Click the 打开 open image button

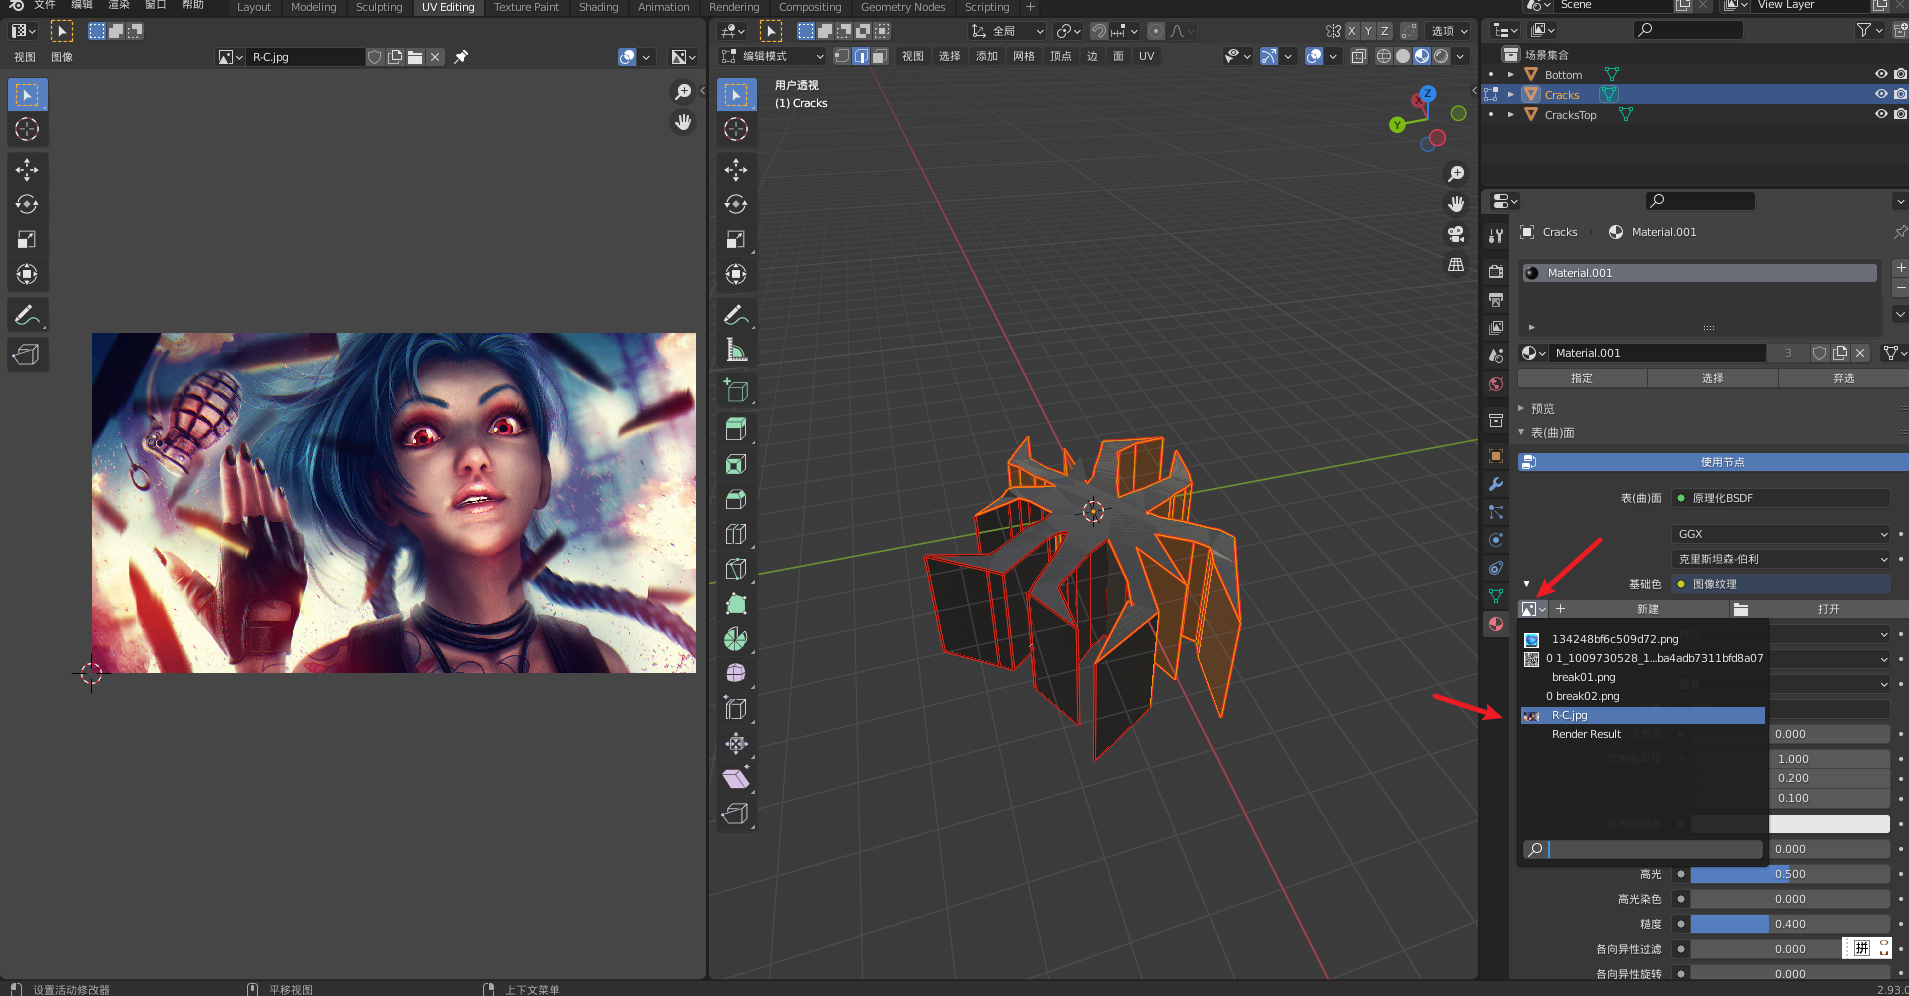coord(1818,609)
